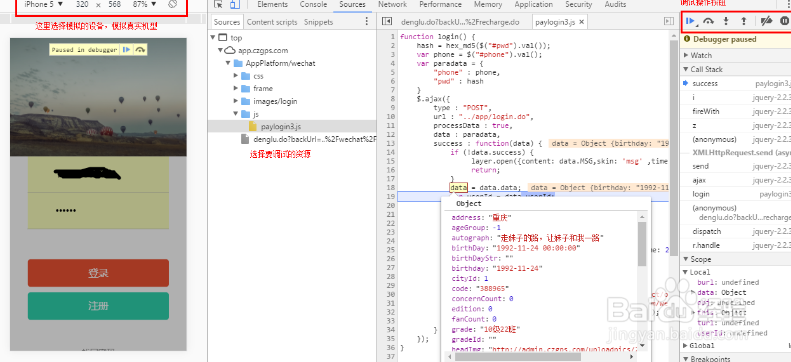
Task: Toggle device toolbar icon
Action: (235, 5)
